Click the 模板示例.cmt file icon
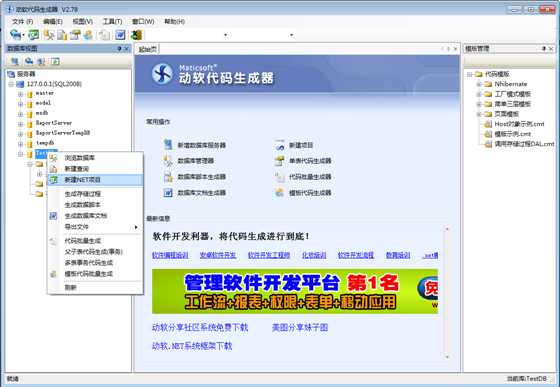The height and width of the screenshot is (387, 560). coord(488,134)
